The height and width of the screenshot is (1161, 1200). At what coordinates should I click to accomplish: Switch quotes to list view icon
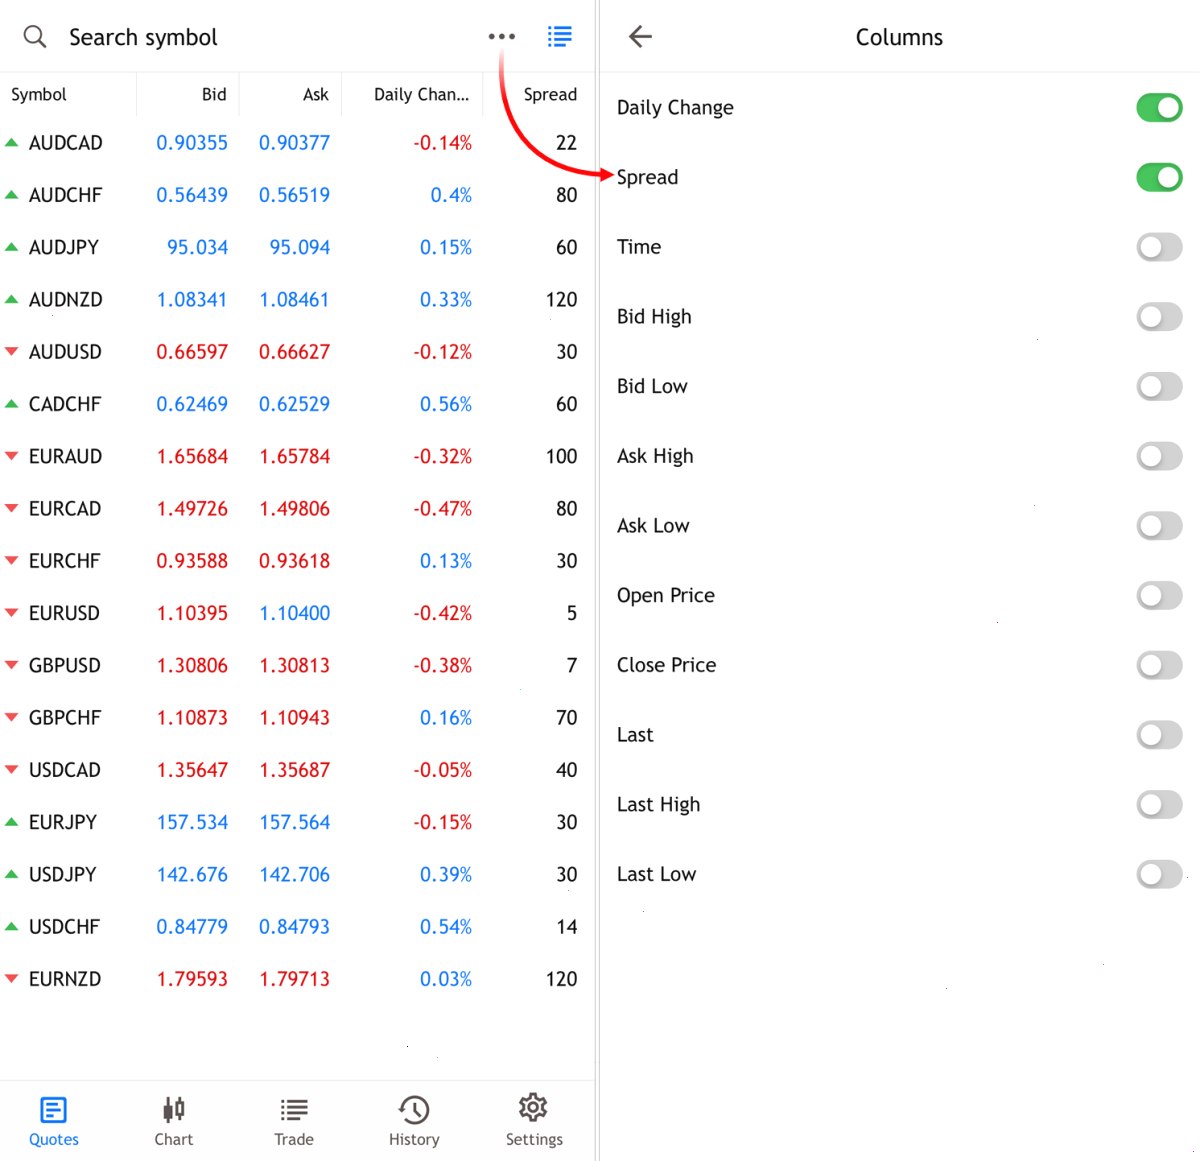point(560,37)
